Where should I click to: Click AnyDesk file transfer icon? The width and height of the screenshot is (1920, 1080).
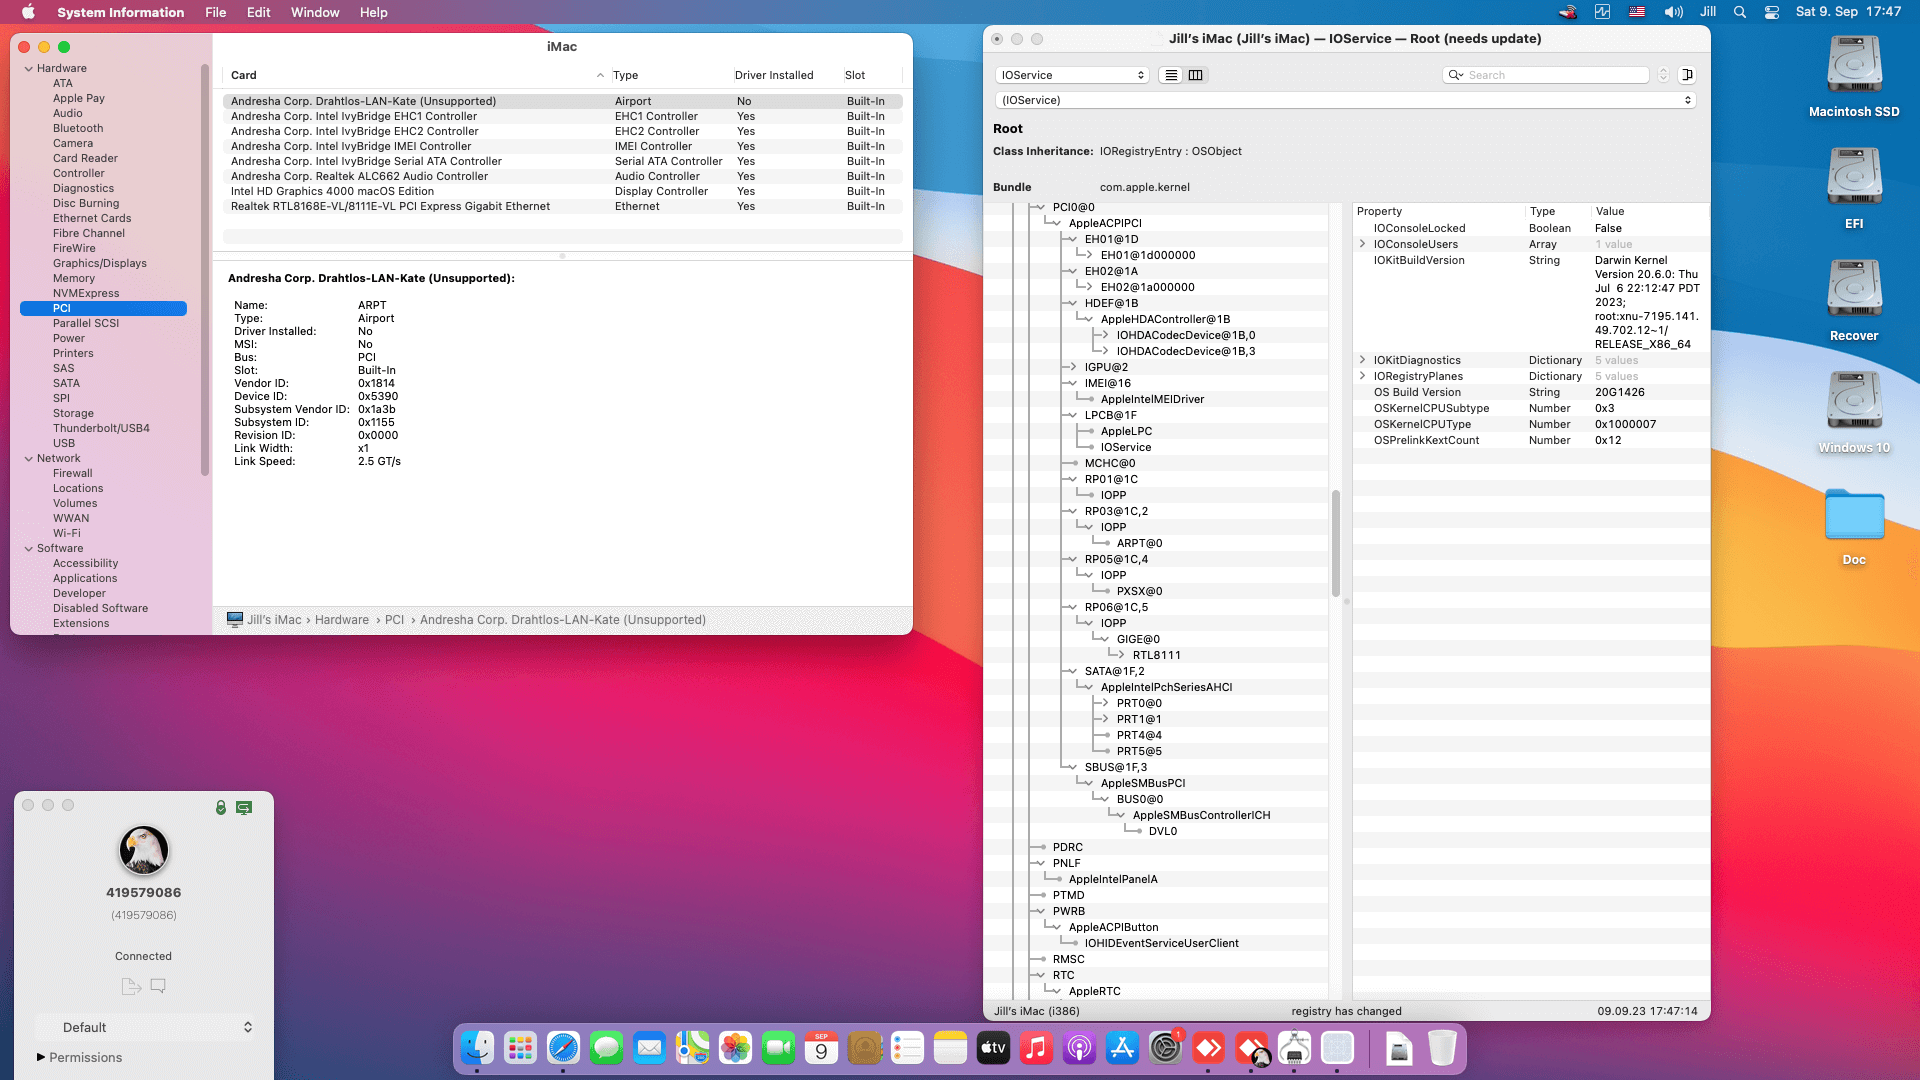(131, 986)
